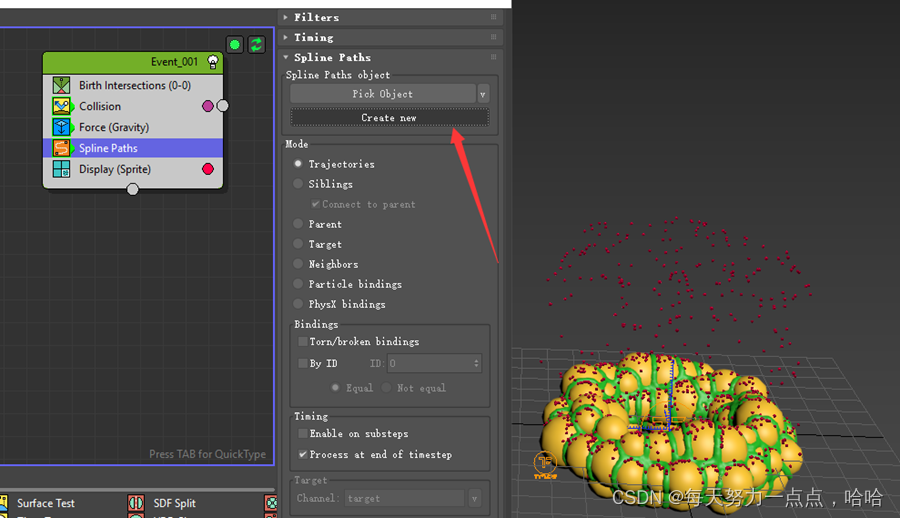Select the Equal radio button

tap(335, 388)
